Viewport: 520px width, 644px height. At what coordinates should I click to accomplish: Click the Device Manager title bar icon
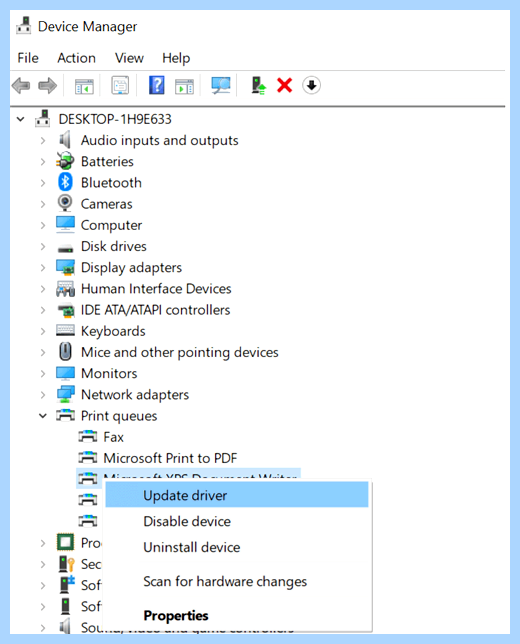[24, 26]
